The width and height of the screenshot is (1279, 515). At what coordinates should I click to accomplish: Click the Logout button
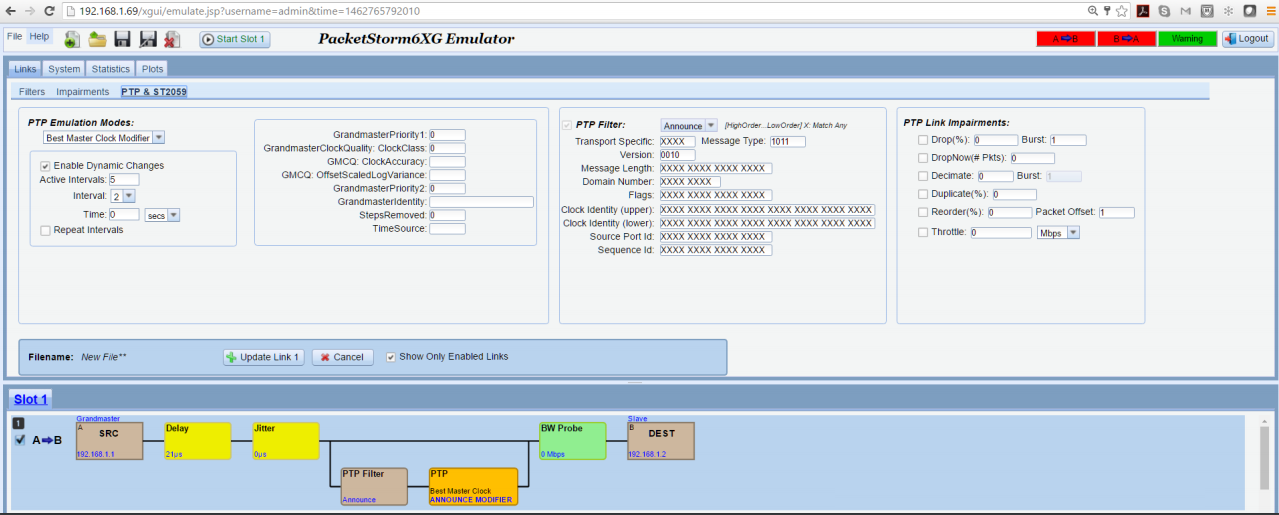tap(1248, 39)
